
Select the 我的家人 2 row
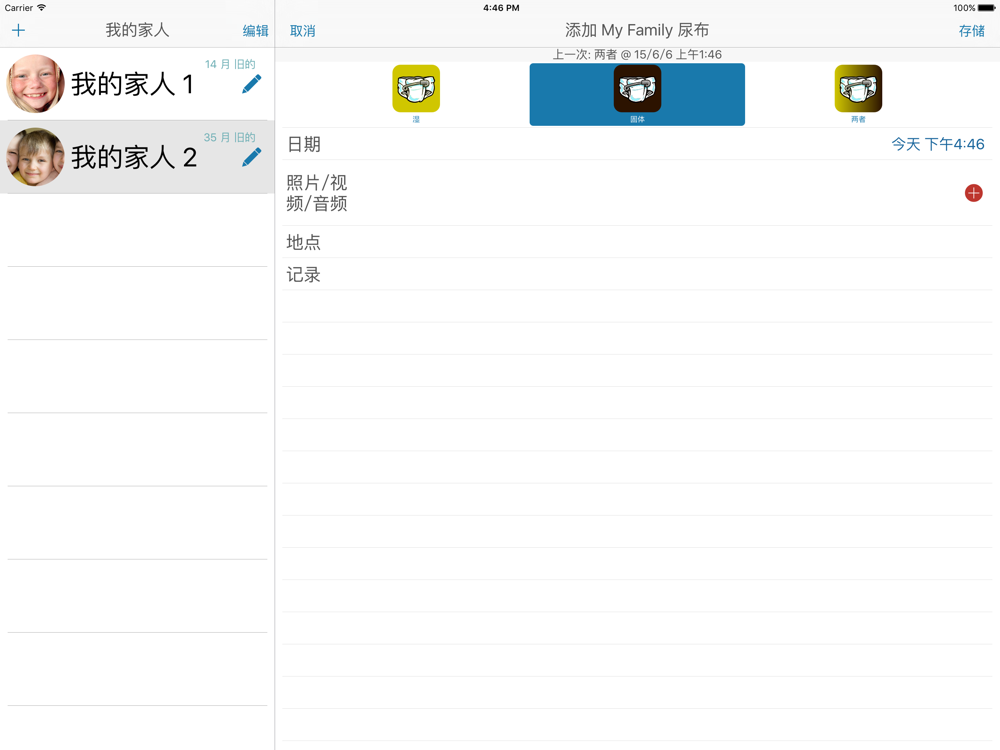[137, 157]
